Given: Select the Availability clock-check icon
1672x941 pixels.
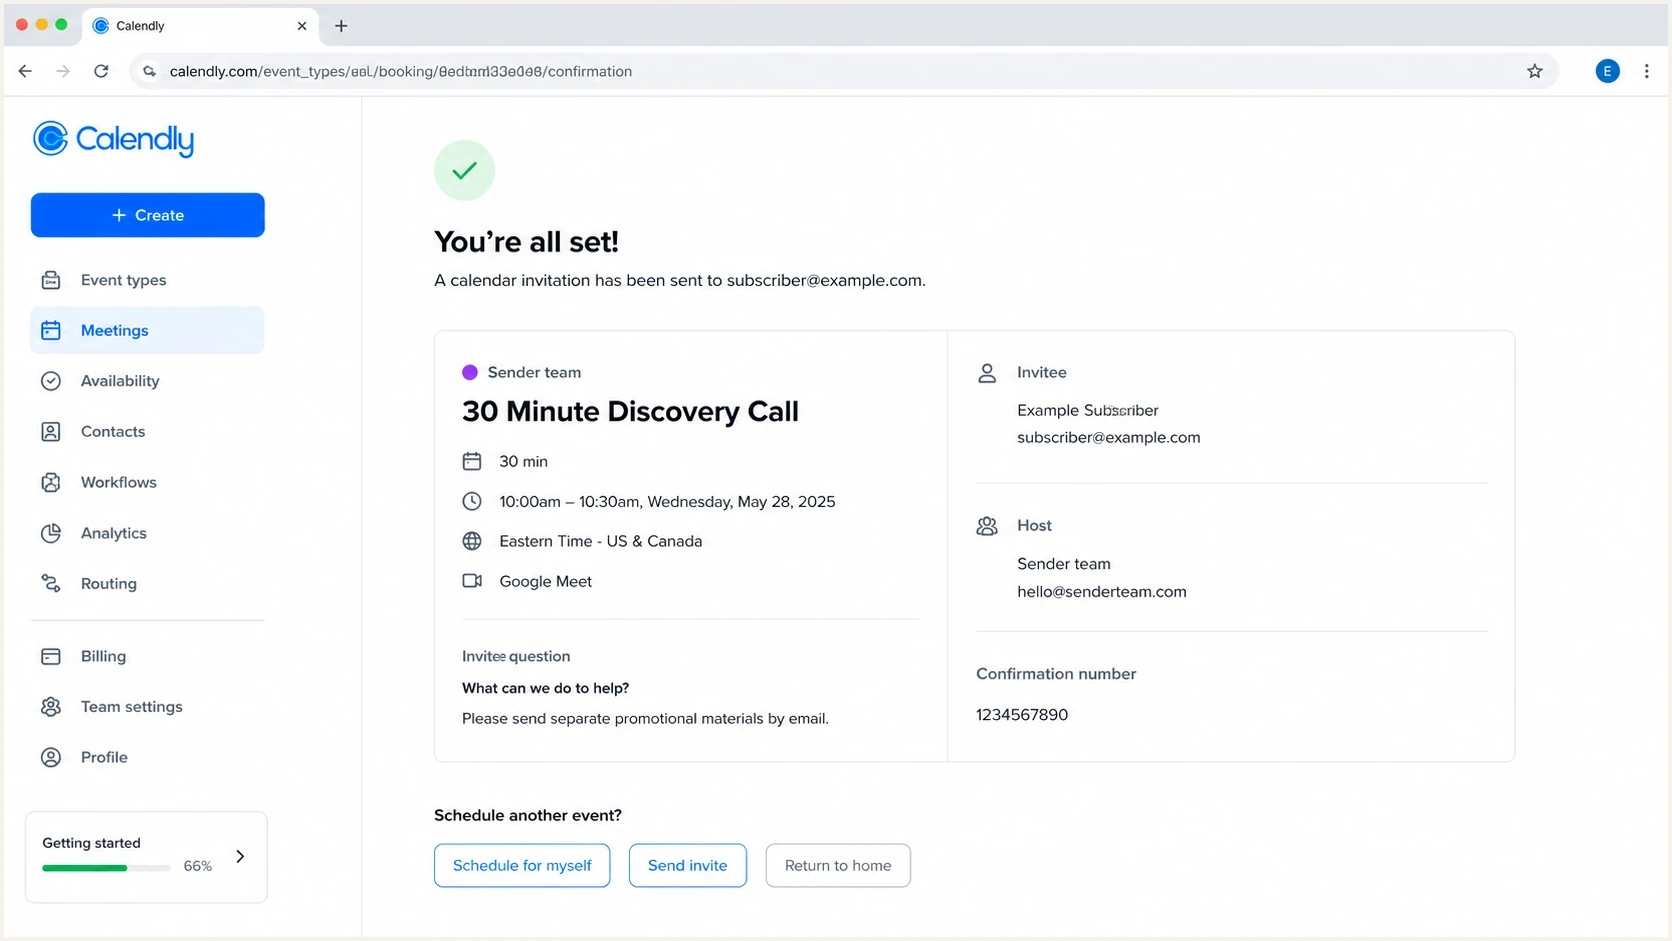Looking at the screenshot, I should (51, 381).
